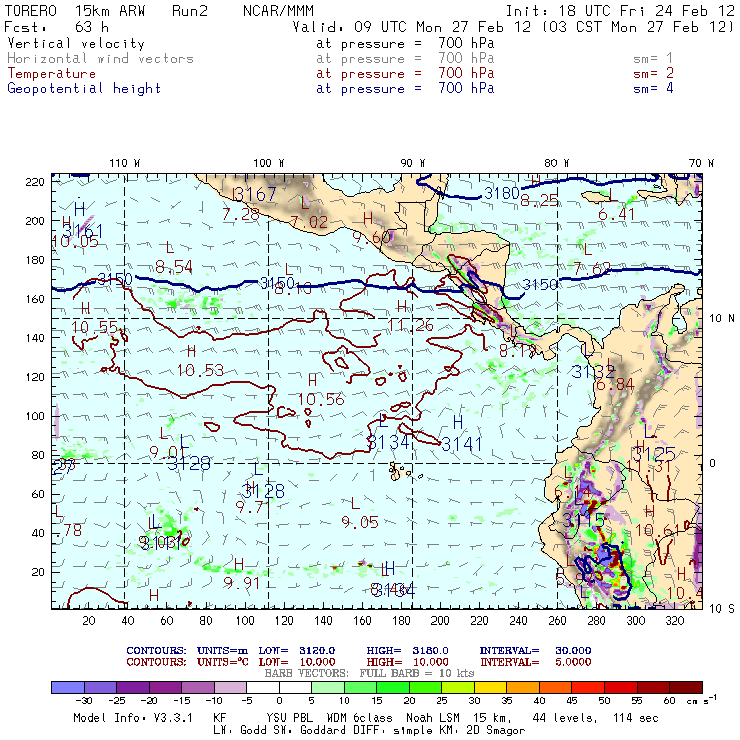The image size is (740, 740).
Task: Click the 'Model Info: V3.3.1' text
Action: (x=133, y=718)
